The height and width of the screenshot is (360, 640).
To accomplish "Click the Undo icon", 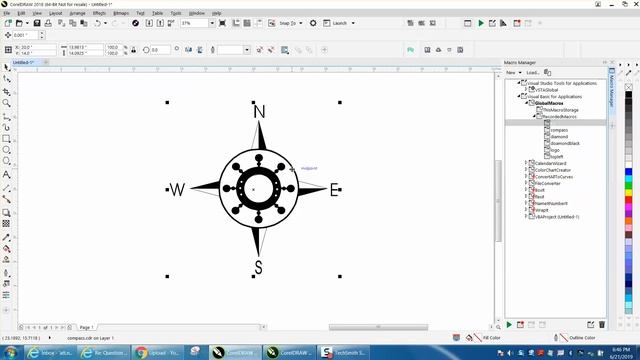I will (x=98, y=23).
